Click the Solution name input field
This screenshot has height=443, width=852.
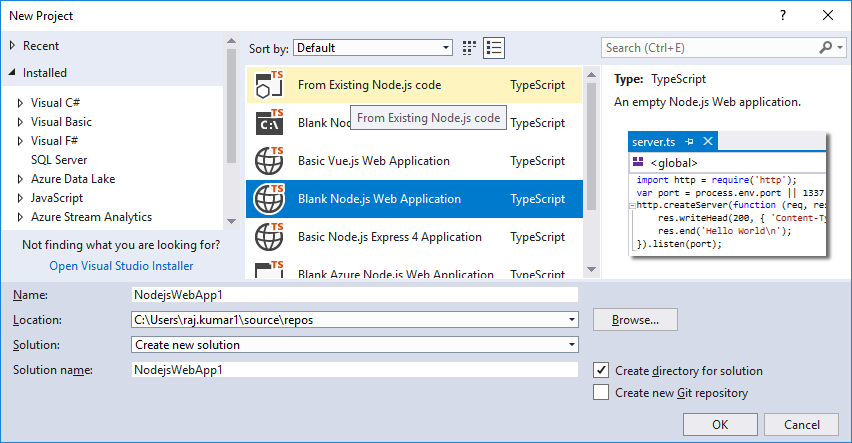tap(355, 370)
